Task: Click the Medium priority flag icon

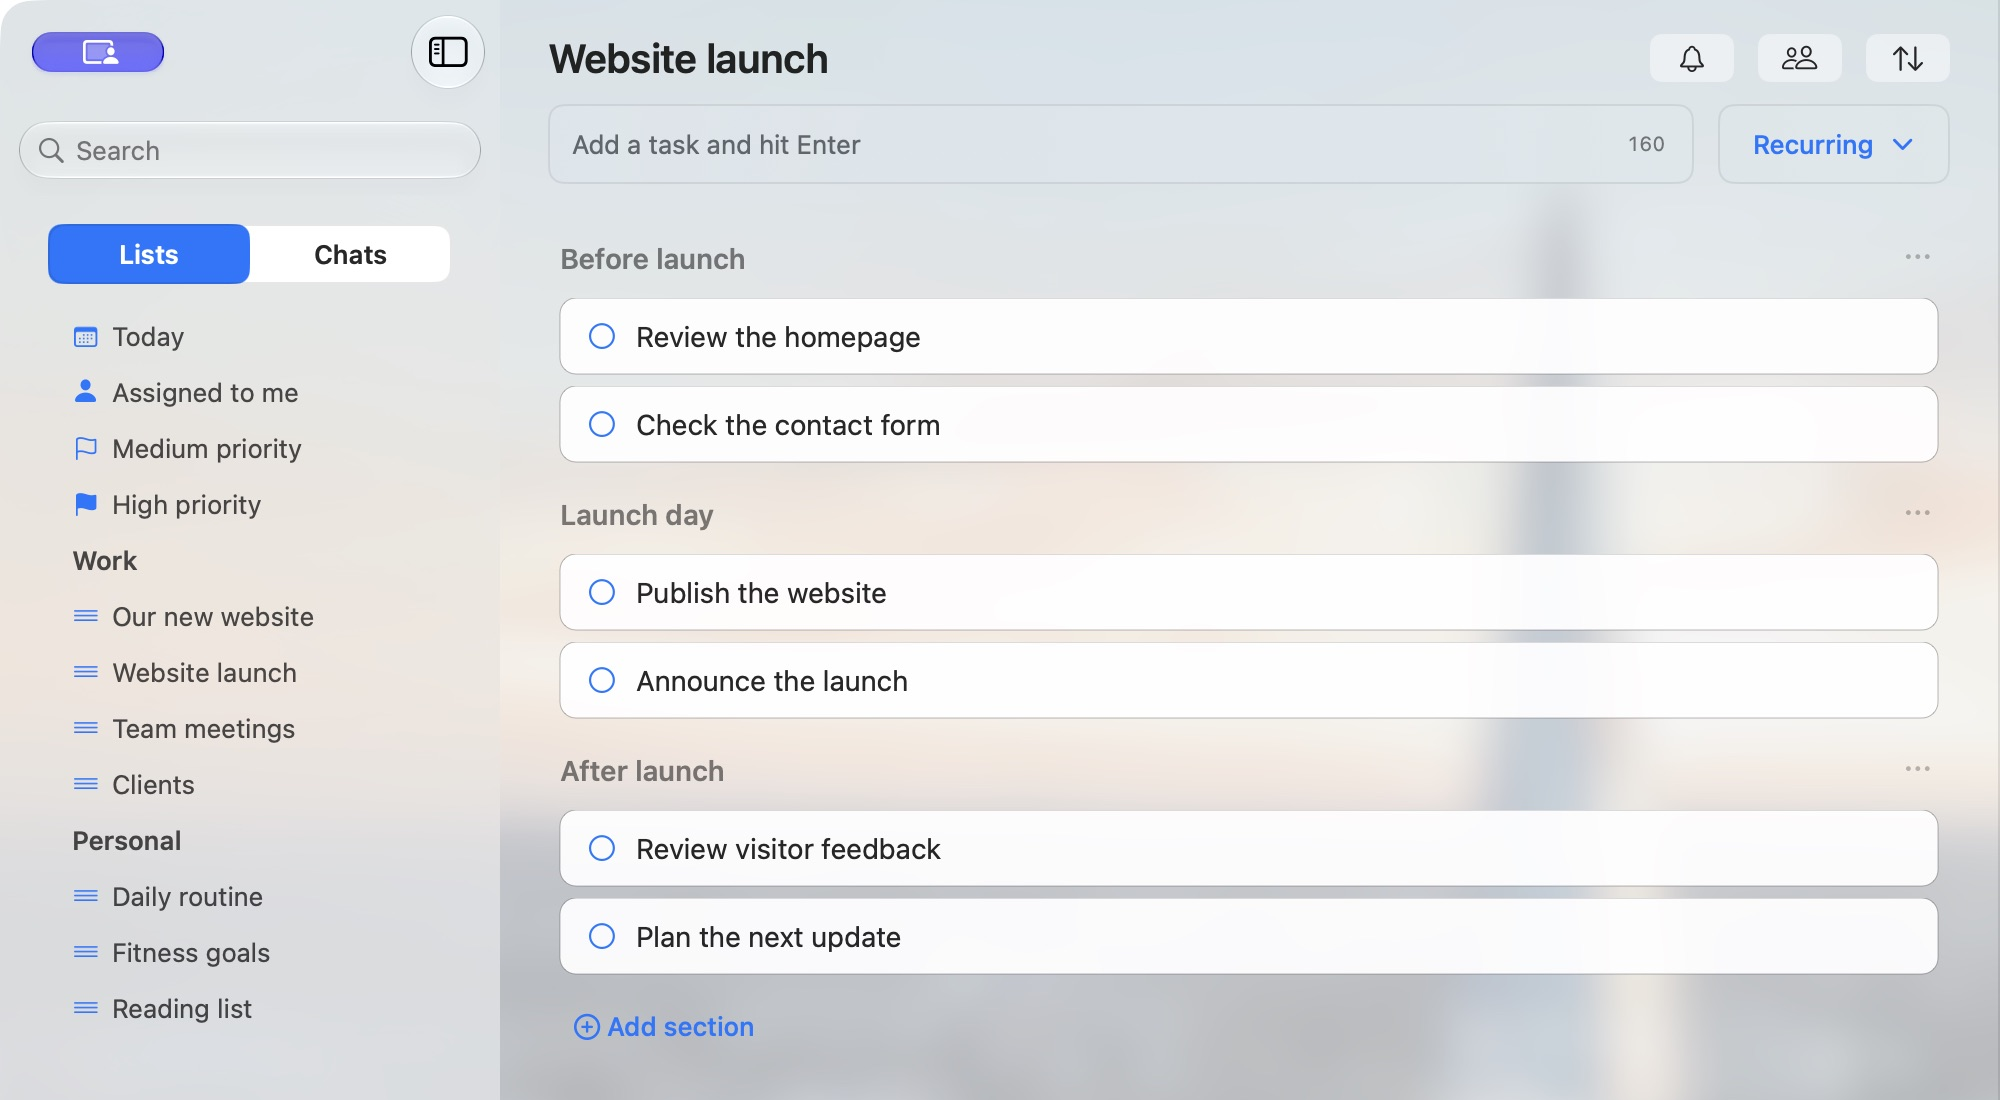Action: pos(86,448)
